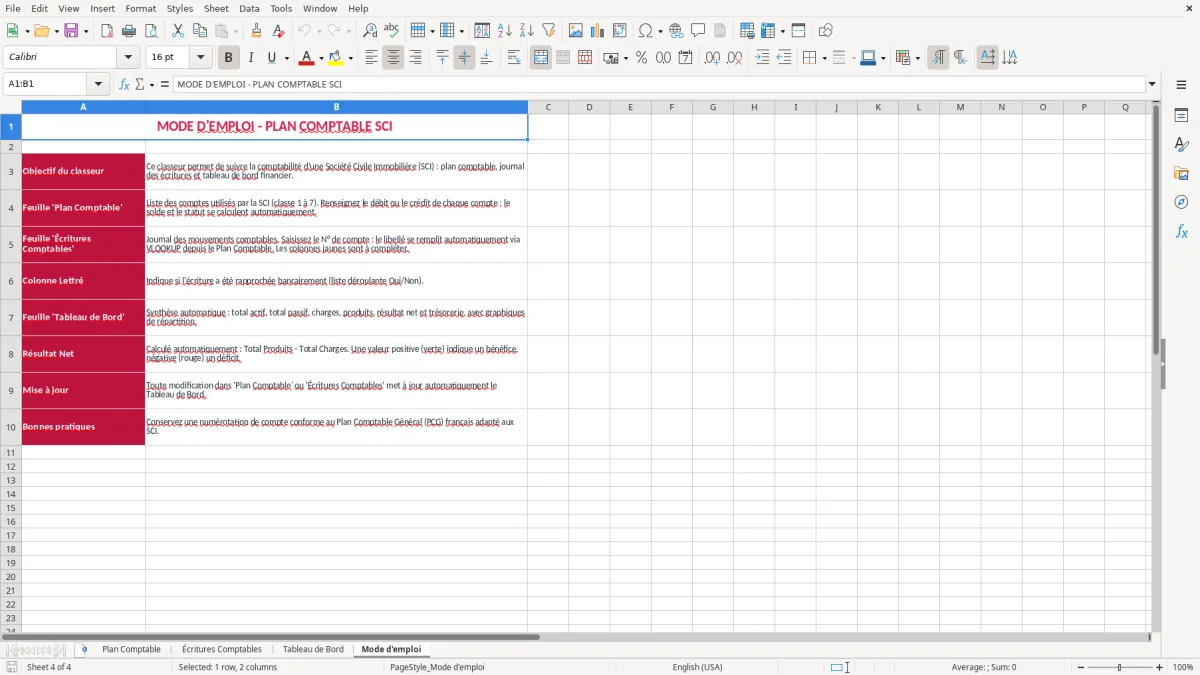Click the 100% zoom level
Viewport: 1200px width, 675px height.
(1183, 667)
